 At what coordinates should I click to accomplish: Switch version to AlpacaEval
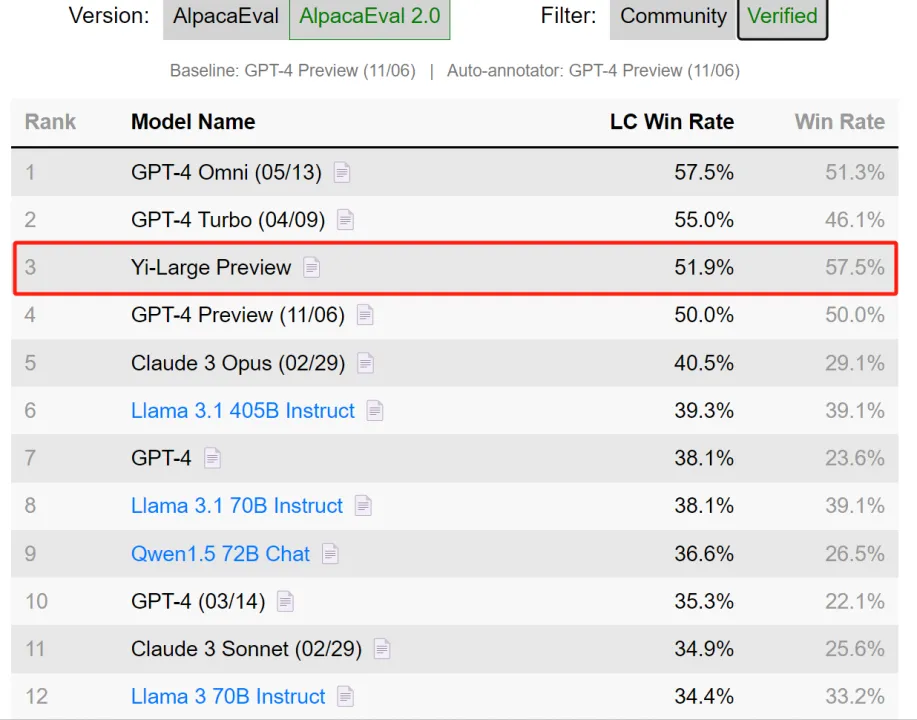226,17
